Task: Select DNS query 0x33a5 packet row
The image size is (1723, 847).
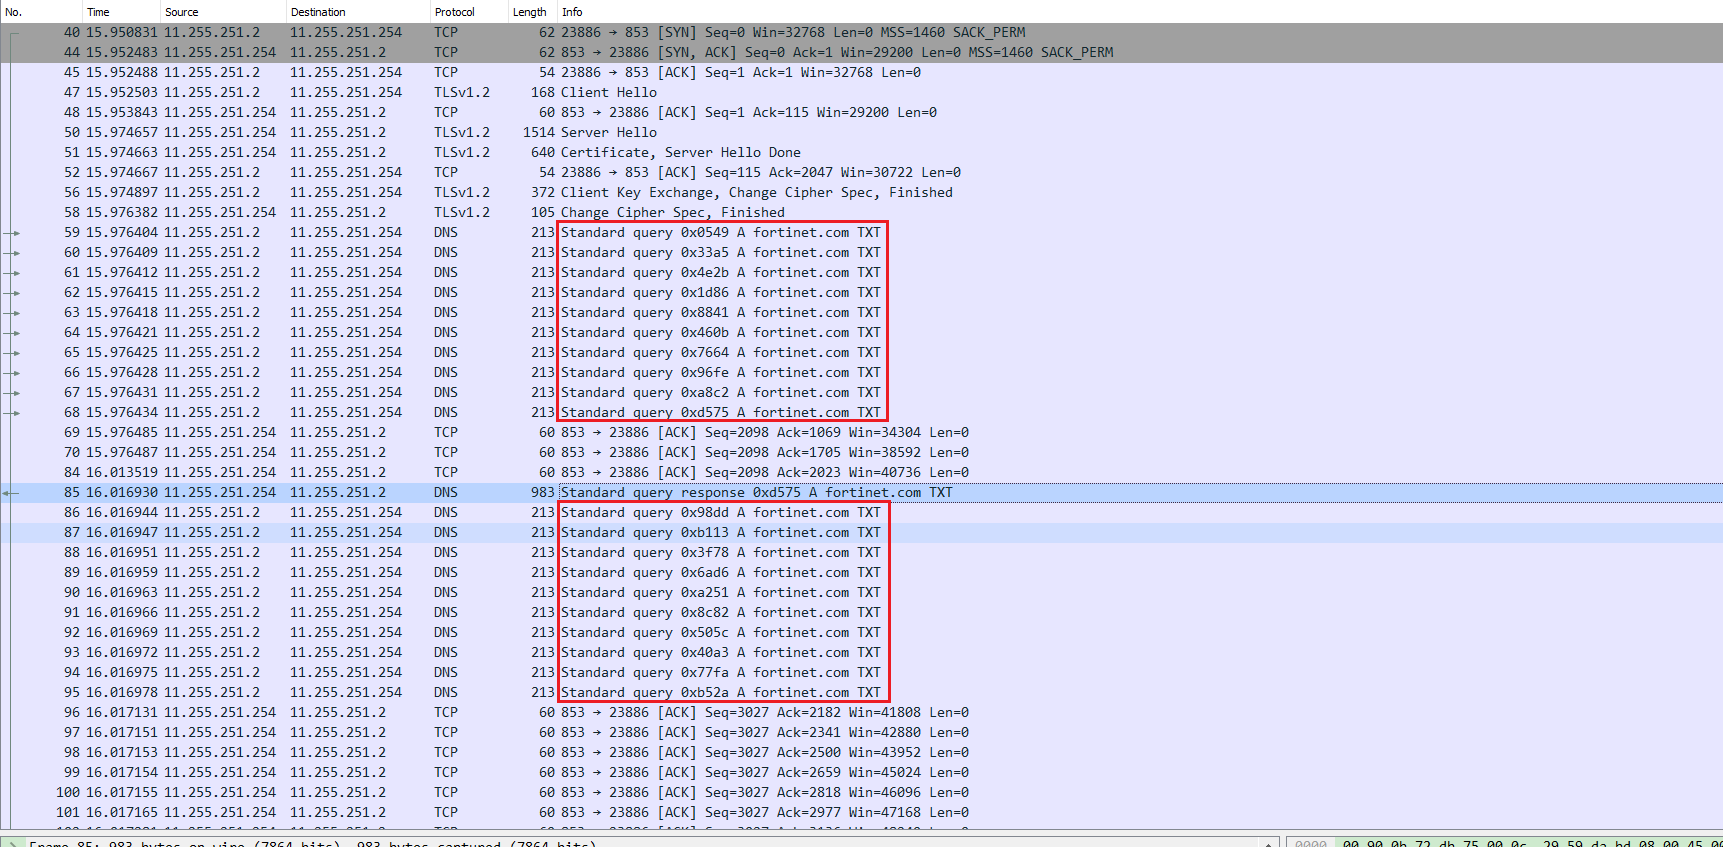Action: tap(861, 252)
